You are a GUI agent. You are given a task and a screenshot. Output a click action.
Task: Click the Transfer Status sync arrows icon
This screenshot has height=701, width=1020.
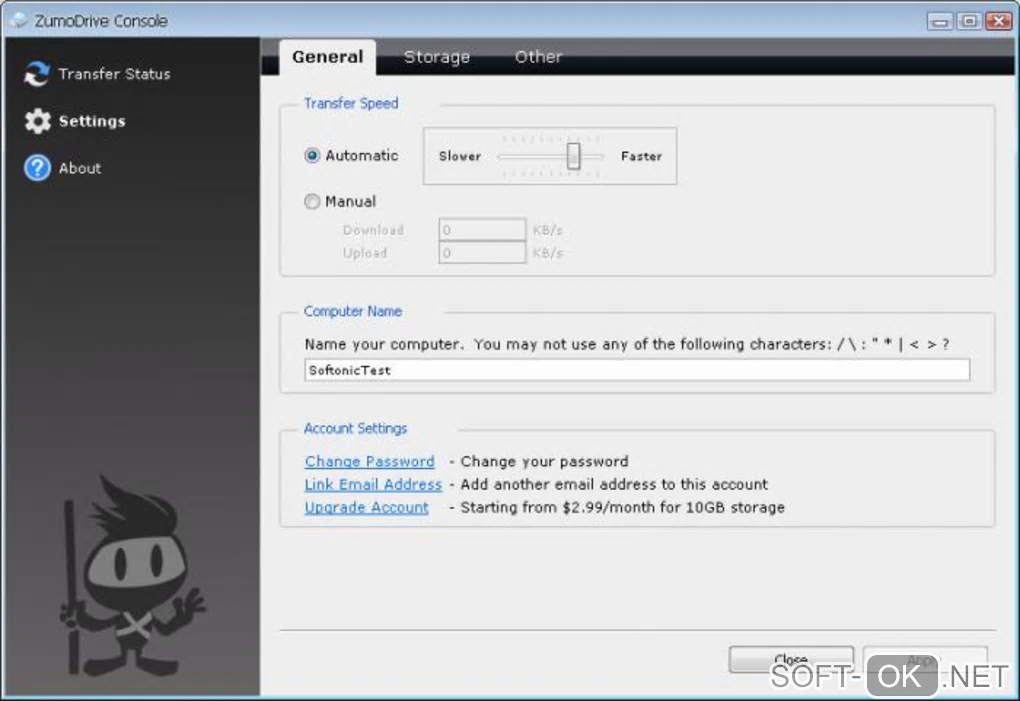tap(37, 73)
